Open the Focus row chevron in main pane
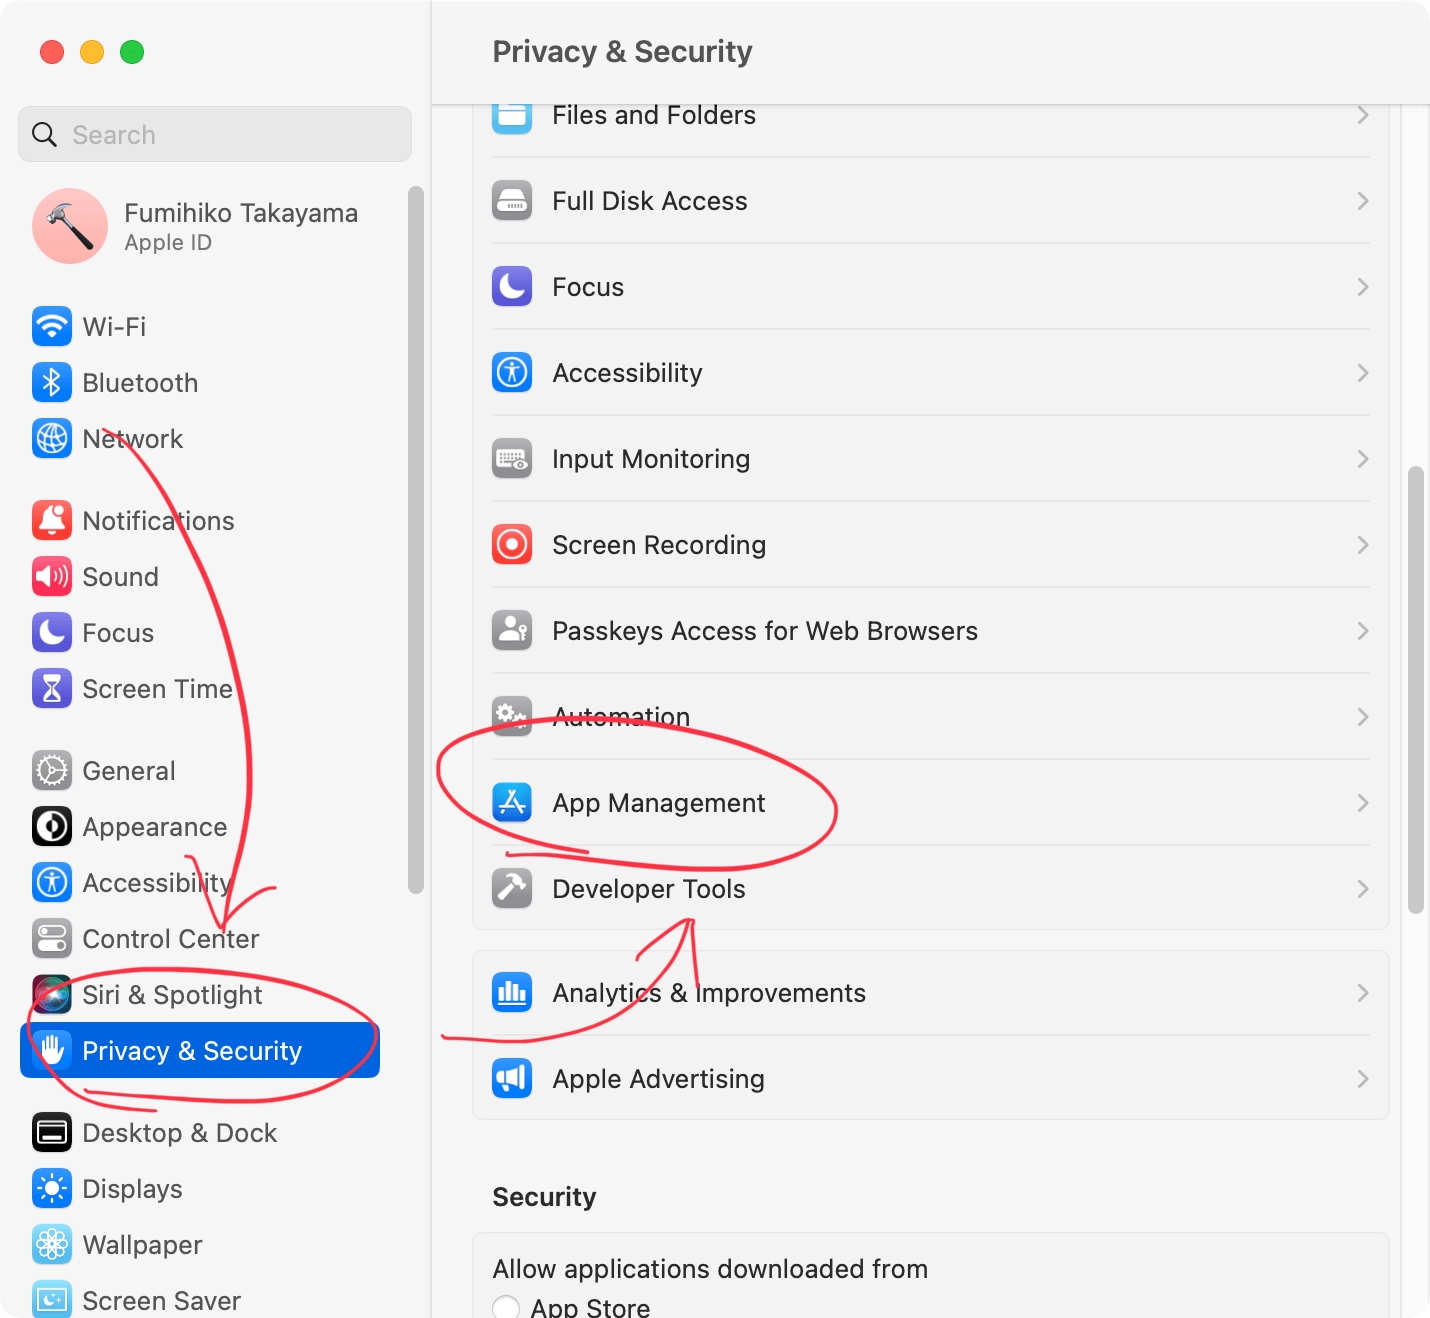The width and height of the screenshot is (1430, 1318). [1362, 287]
